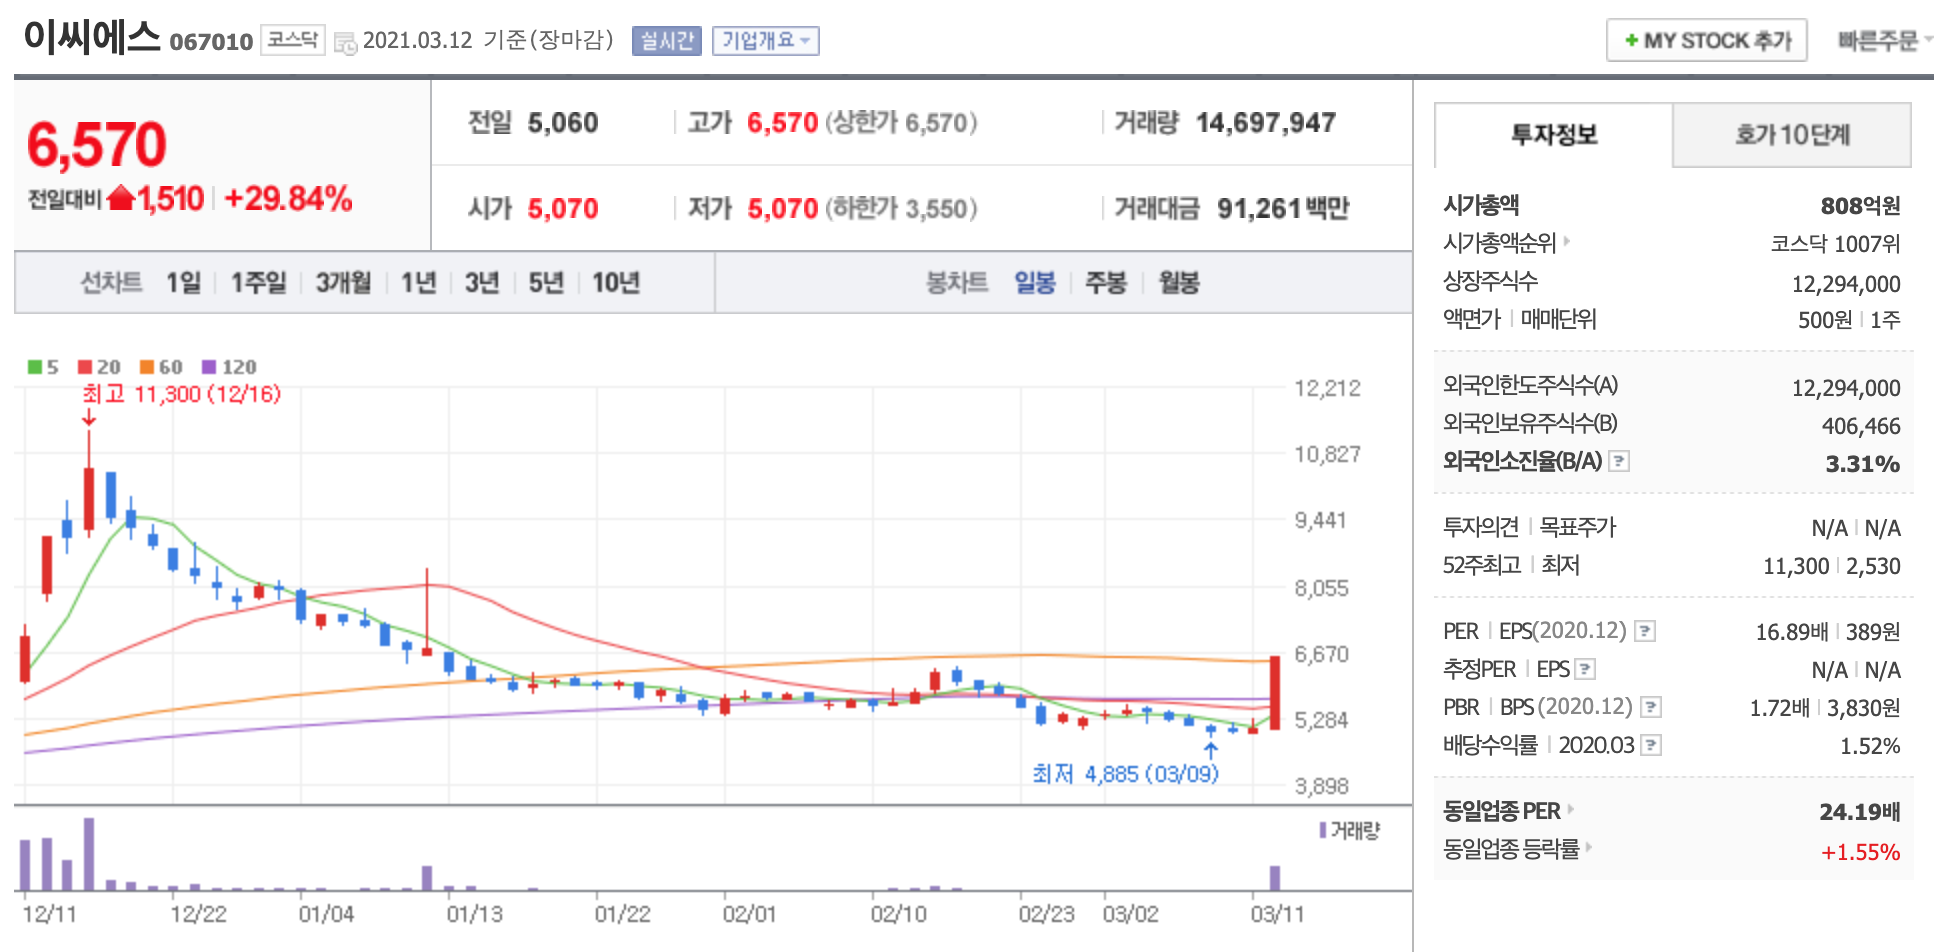
Task: Expand the 동일업종 등락률 arrow link
Action: coord(1589,847)
